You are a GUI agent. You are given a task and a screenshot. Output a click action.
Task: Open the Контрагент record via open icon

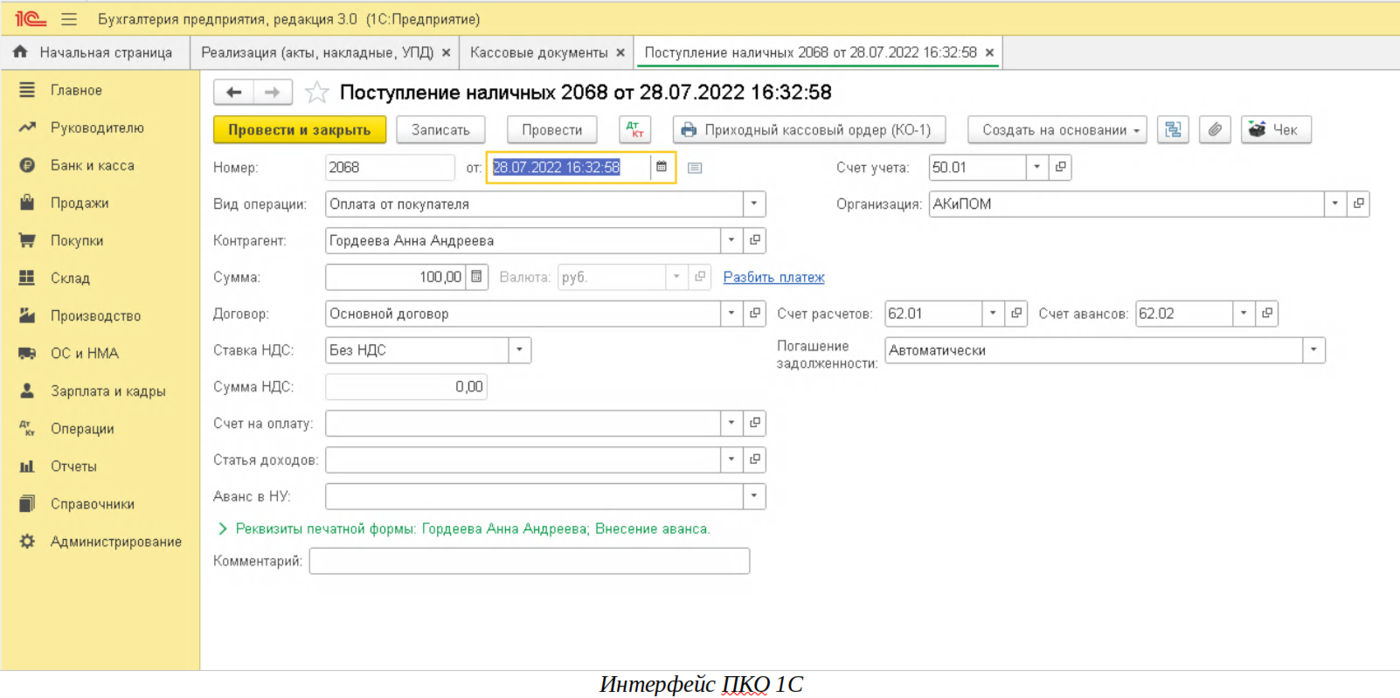point(755,240)
